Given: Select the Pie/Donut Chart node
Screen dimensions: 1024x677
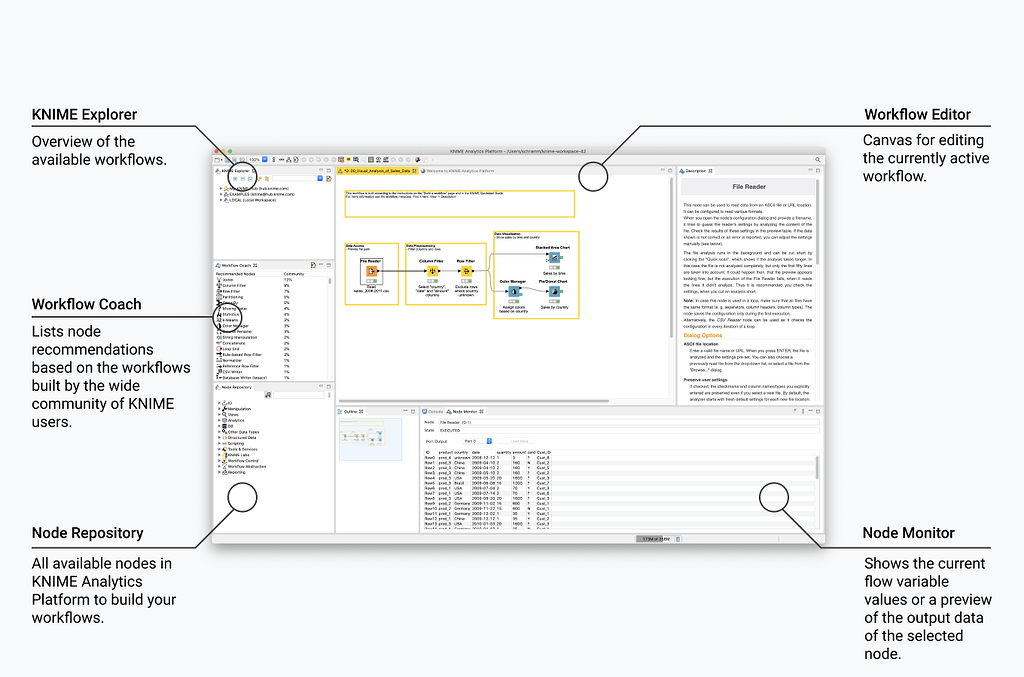Looking at the screenshot, I should (x=554, y=291).
